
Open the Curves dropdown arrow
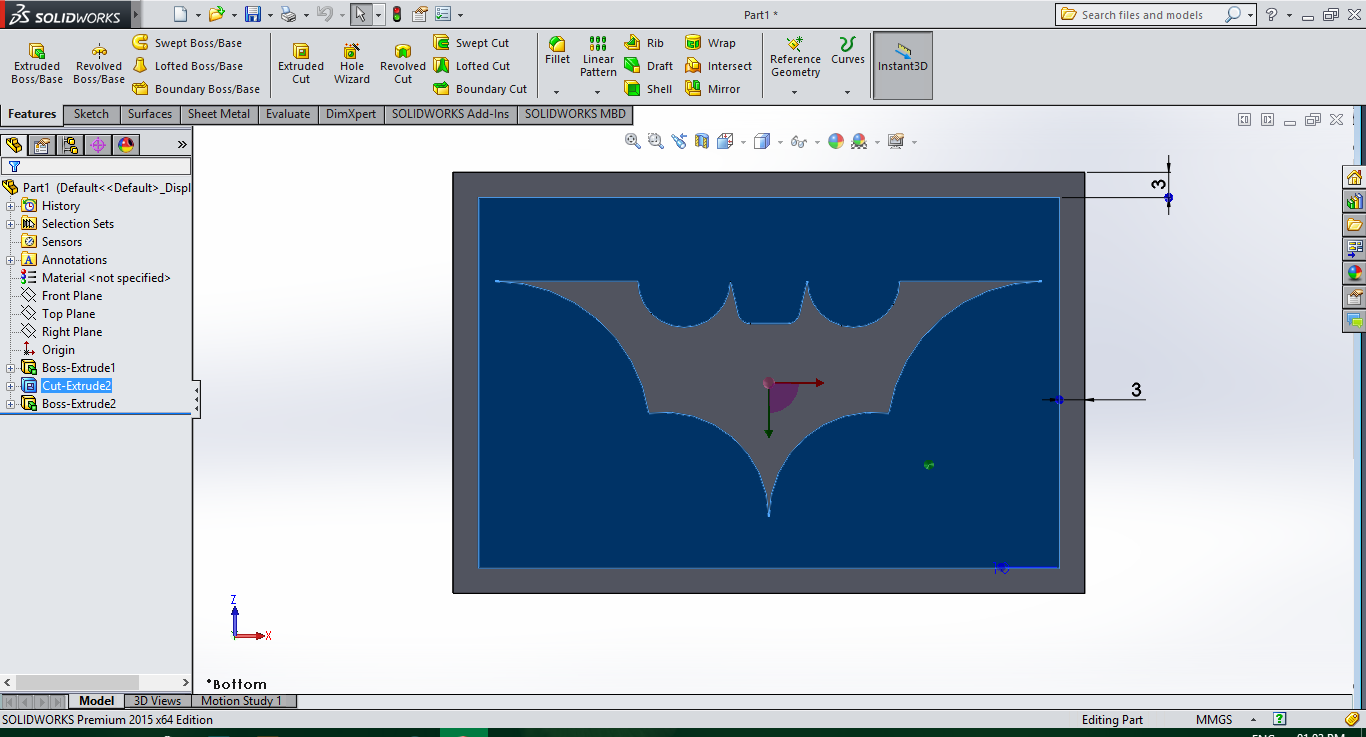[x=848, y=92]
